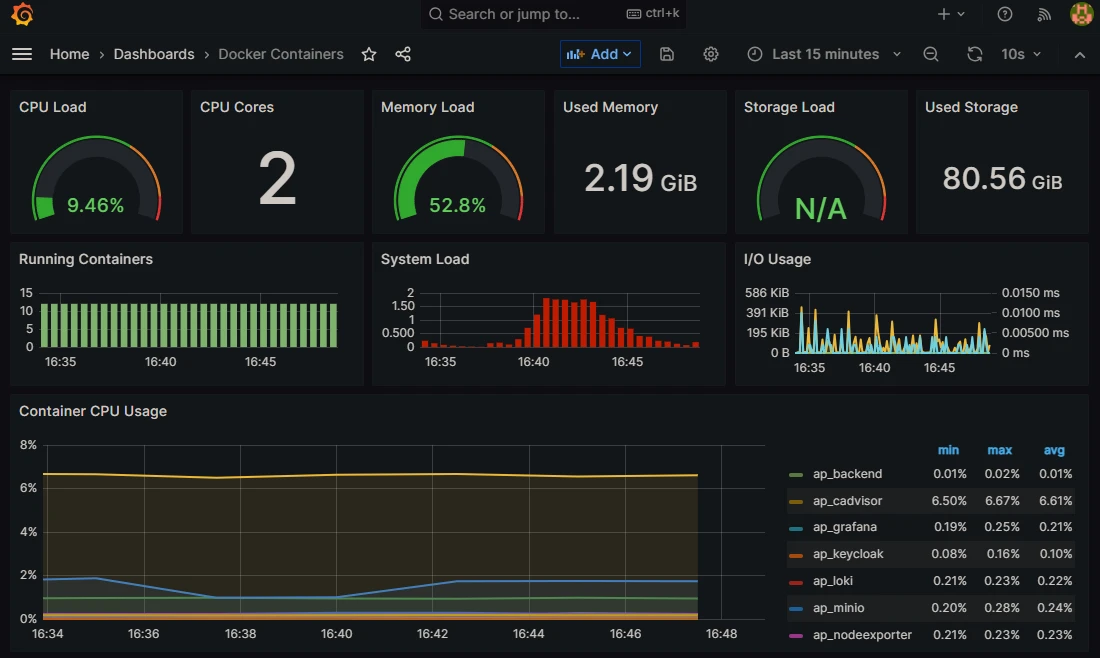Change the 10s auto-refresh interval
This screenshot has width=1100, height=658.
tap(1017, 54)
